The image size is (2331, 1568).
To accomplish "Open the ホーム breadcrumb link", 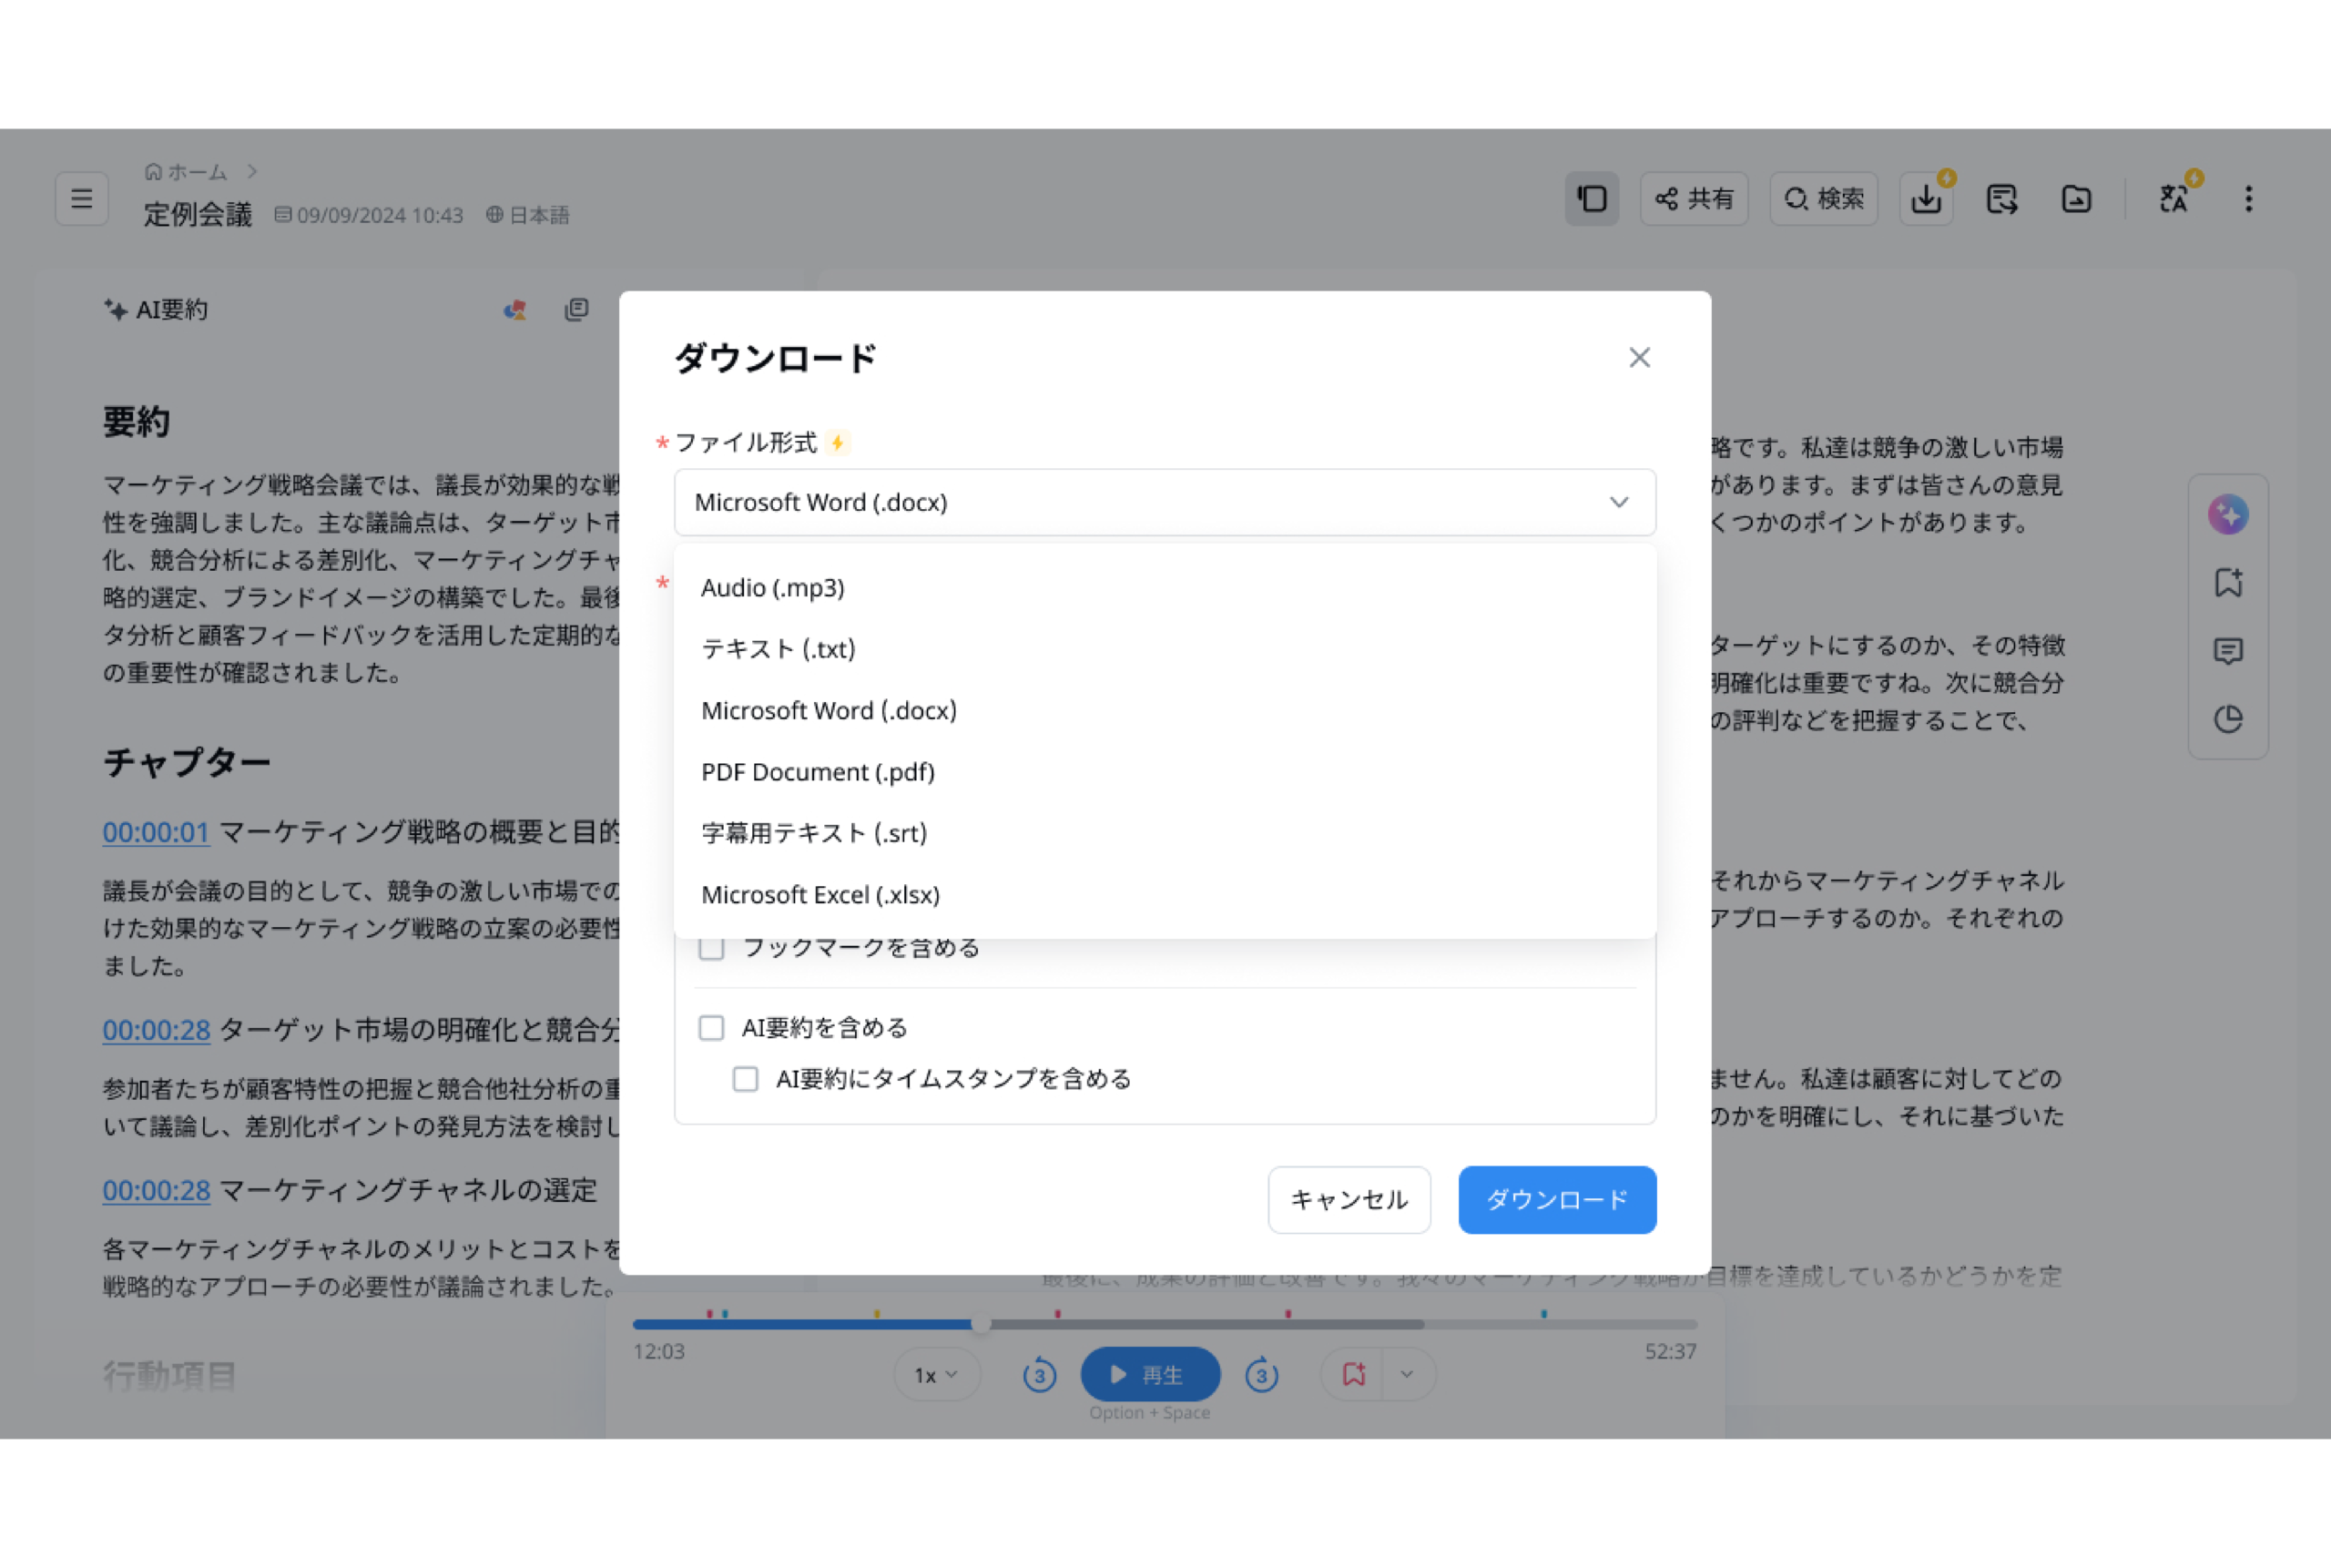I will [197, 172].
